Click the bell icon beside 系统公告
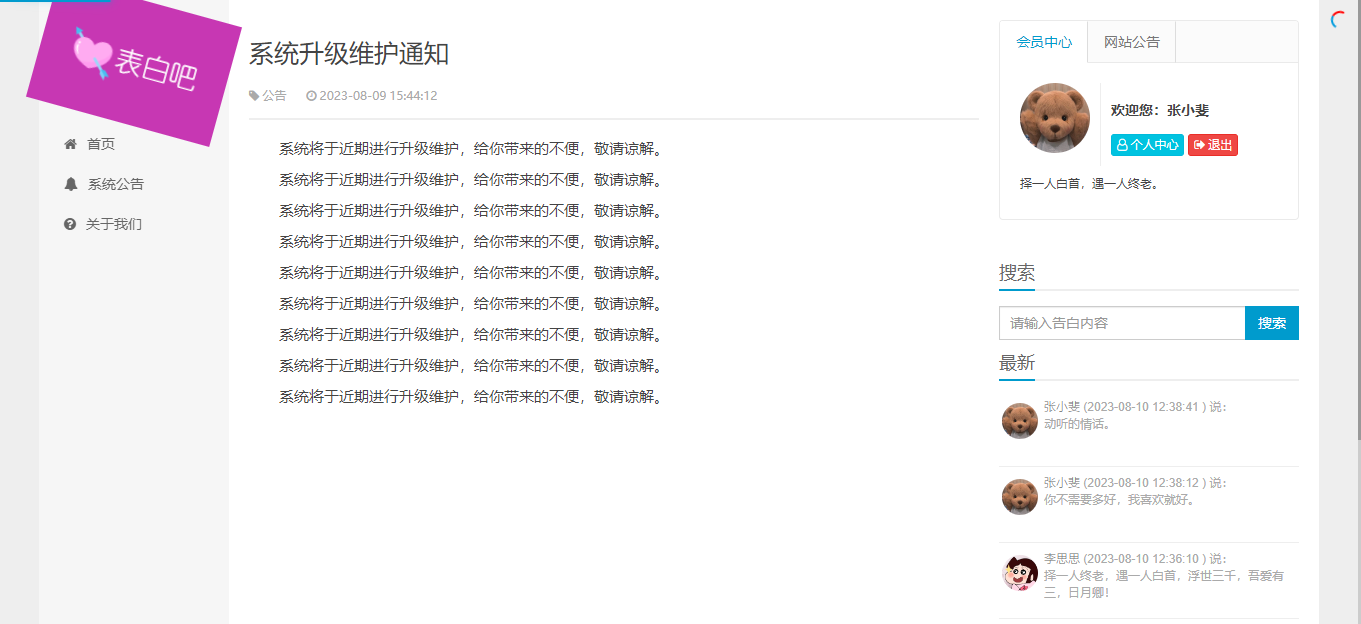Image resolution: width=1361 pixels, height=624 pixels. pyautogui.click(x=70, y=184)
